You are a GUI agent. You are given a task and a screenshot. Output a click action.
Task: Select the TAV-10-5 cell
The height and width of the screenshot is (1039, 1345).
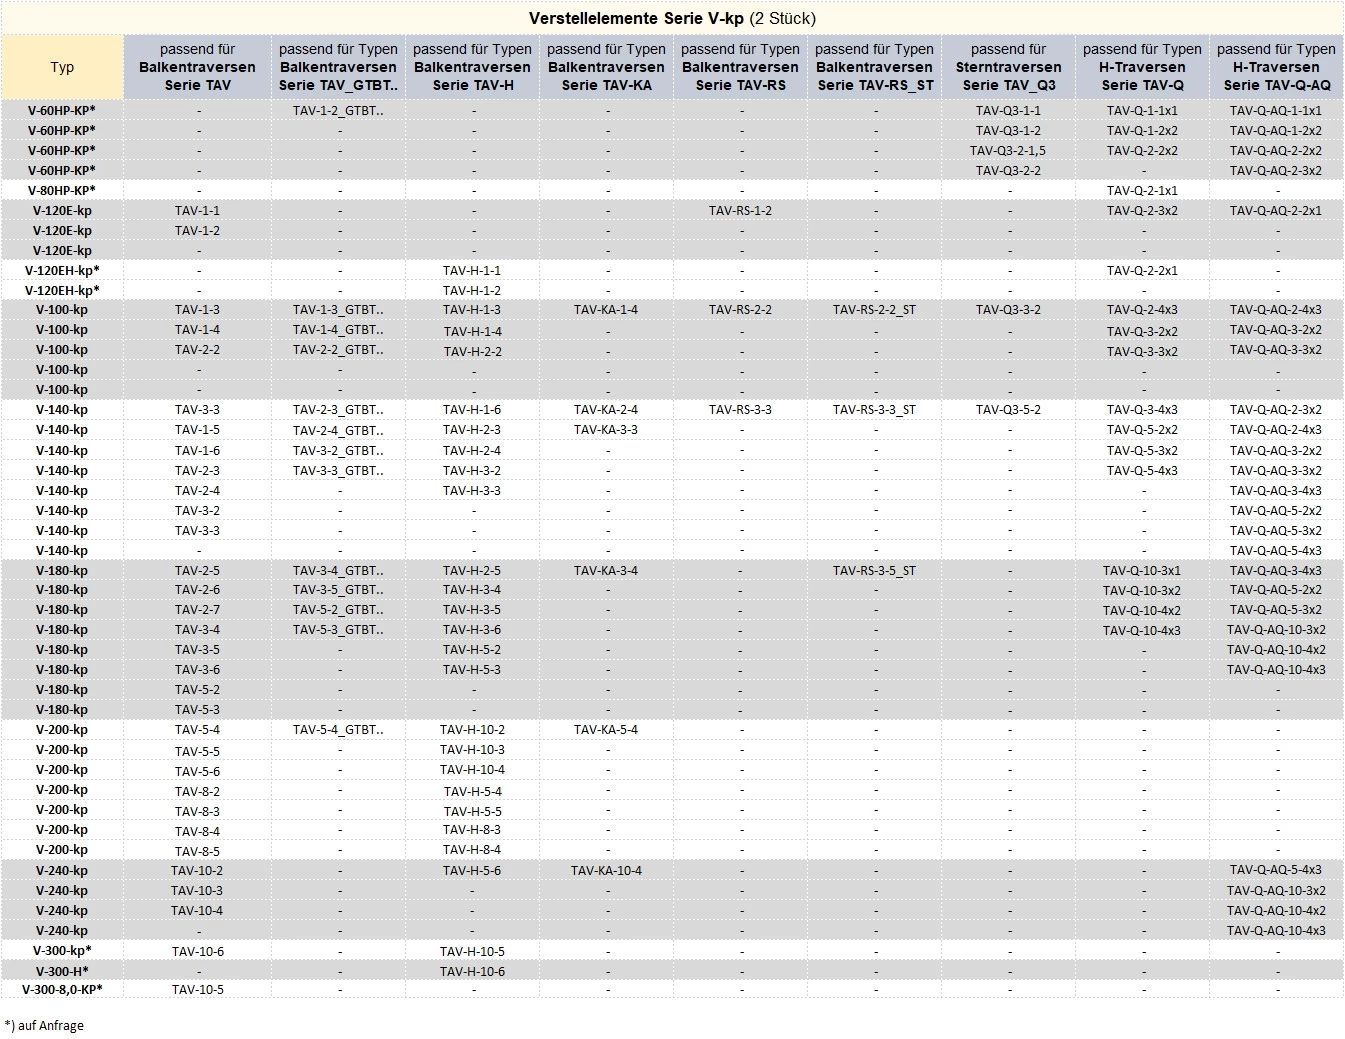coord(197,989)
